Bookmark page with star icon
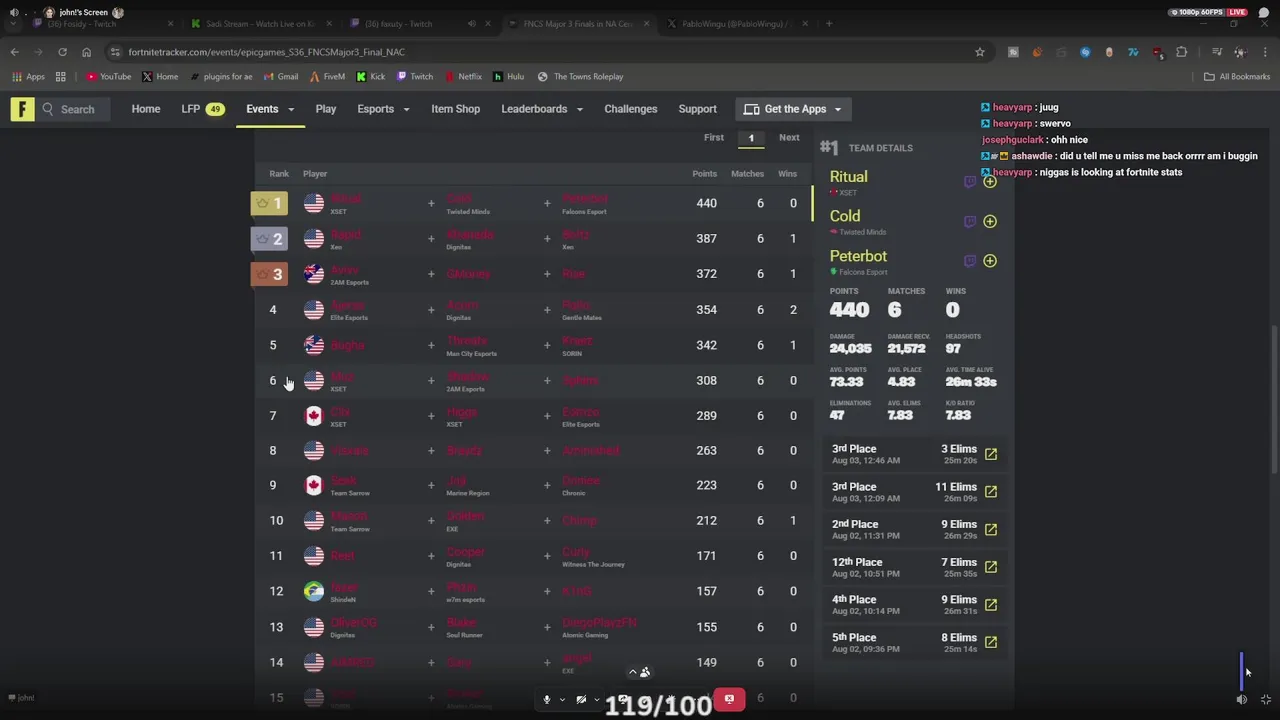This screenshot has height=720, width=1280. click(x=980, y=52)
